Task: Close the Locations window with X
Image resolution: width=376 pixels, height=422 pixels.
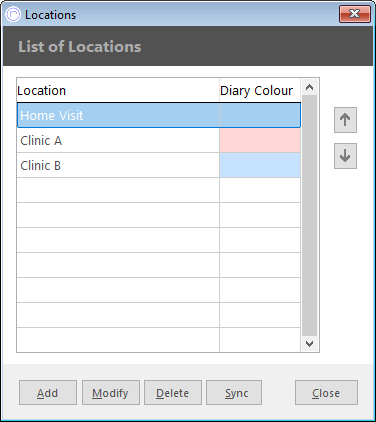Action: pos(355,14)
